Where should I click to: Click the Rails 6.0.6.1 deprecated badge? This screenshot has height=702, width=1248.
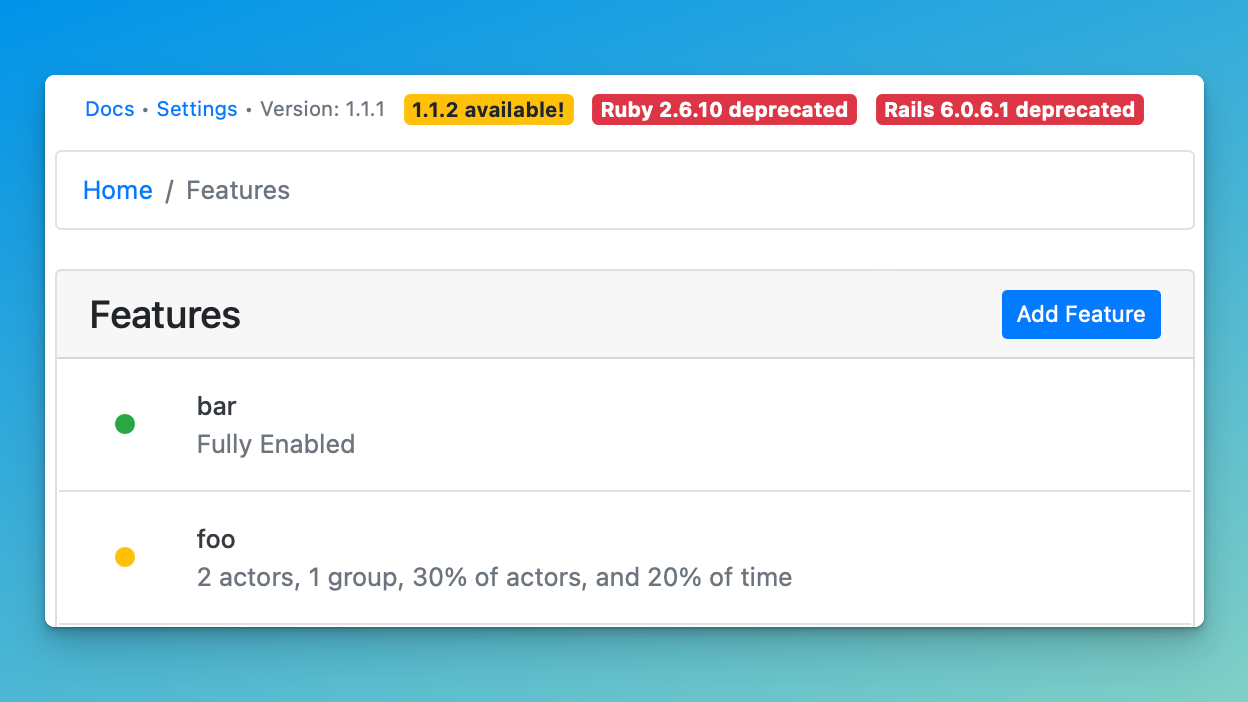pyautogui.click(x=1010, y=110)
